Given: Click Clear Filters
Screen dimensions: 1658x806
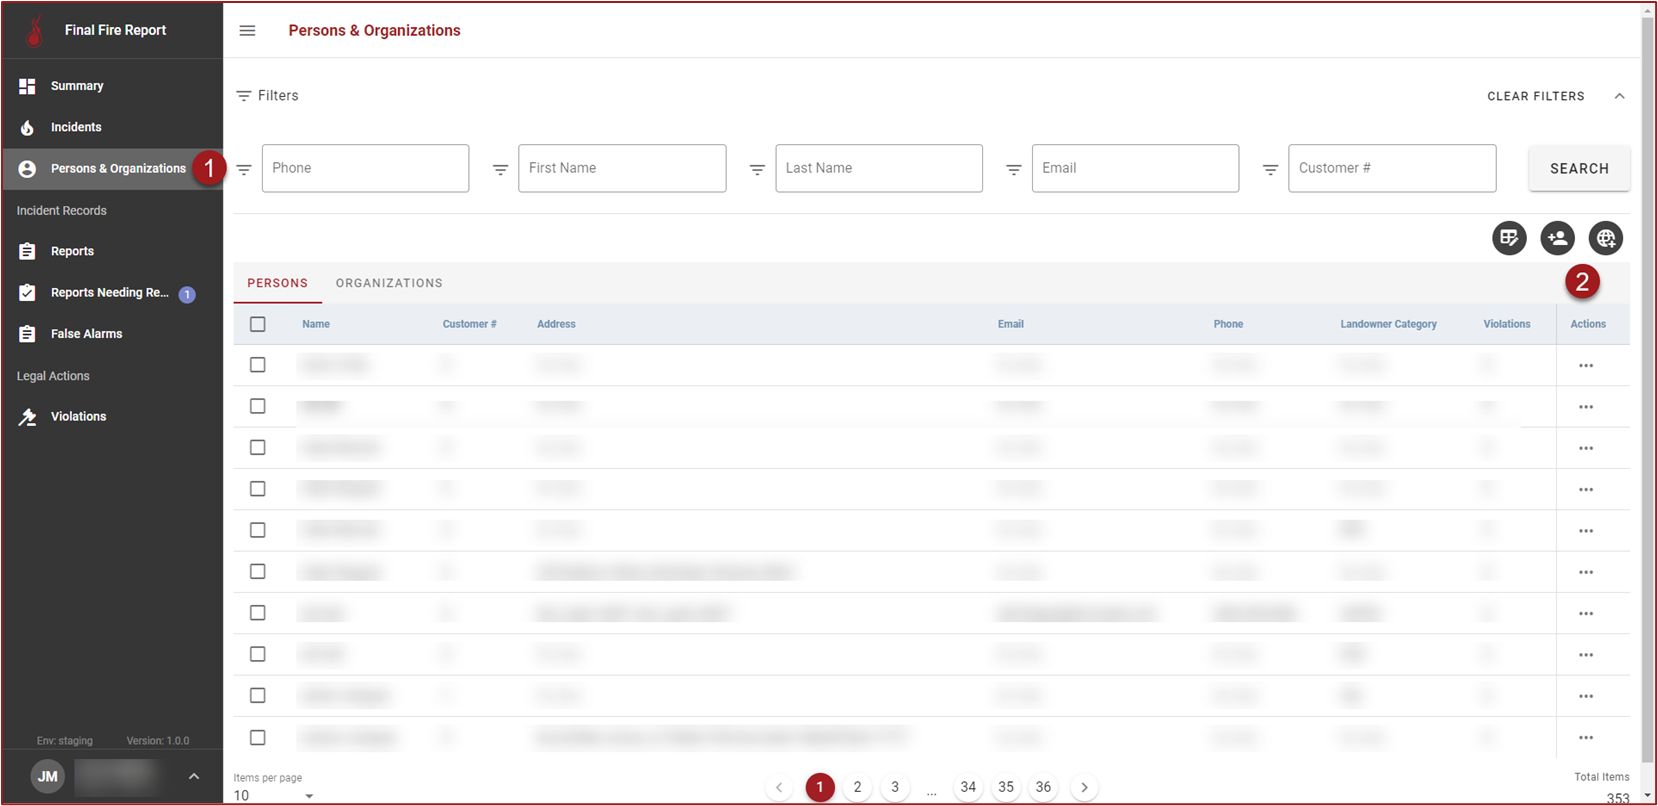Looking at the screenshot, I should click(1535, 96).
